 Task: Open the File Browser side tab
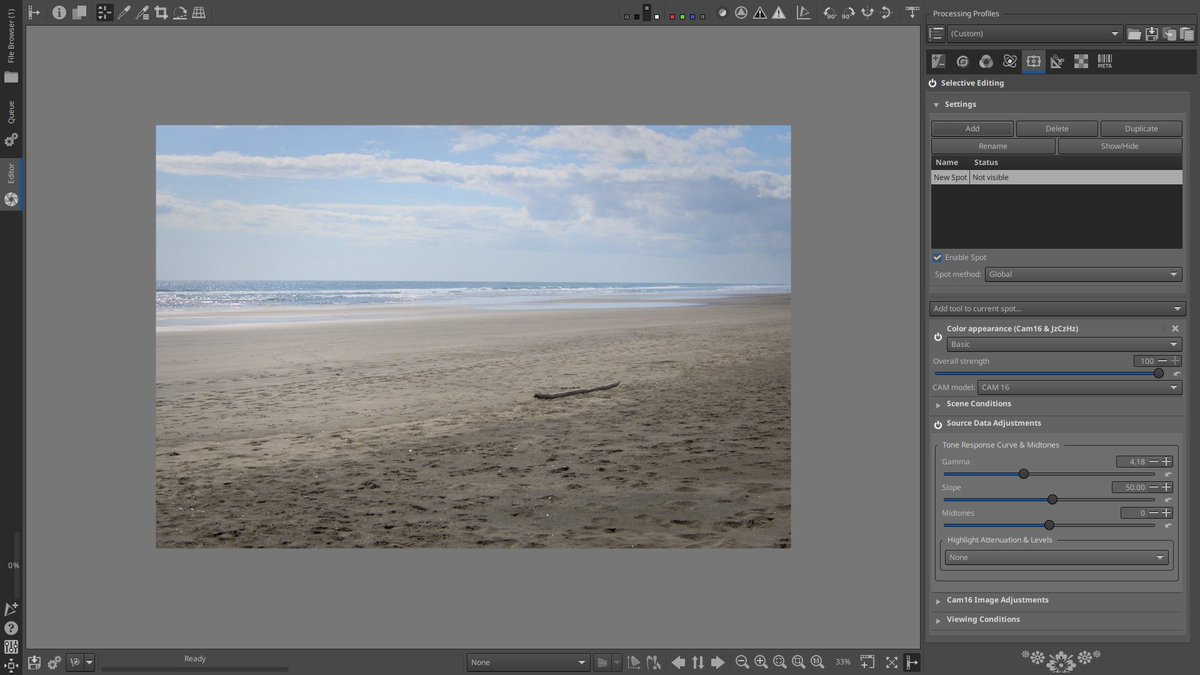point(11,45)
